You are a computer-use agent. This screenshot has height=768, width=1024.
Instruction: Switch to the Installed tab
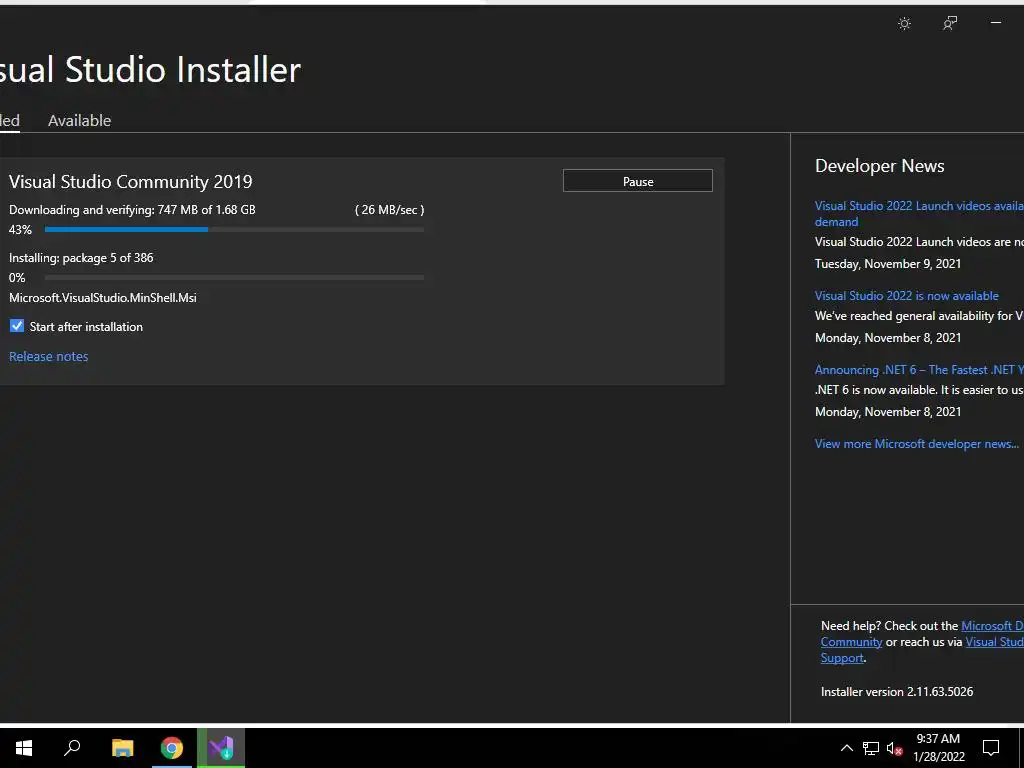pos(9,120)
